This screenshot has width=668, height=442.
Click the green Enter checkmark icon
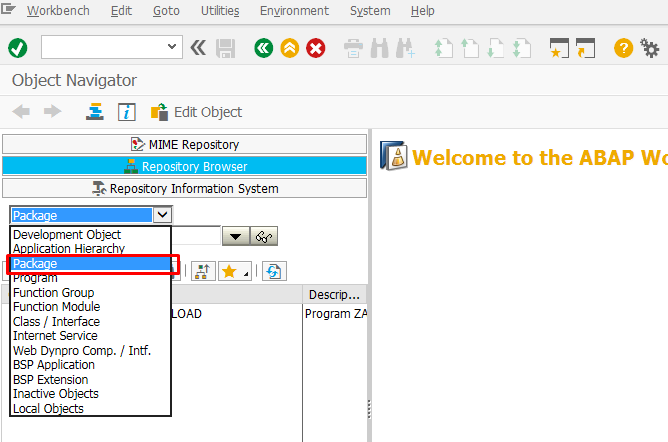(x=18, y=48)
